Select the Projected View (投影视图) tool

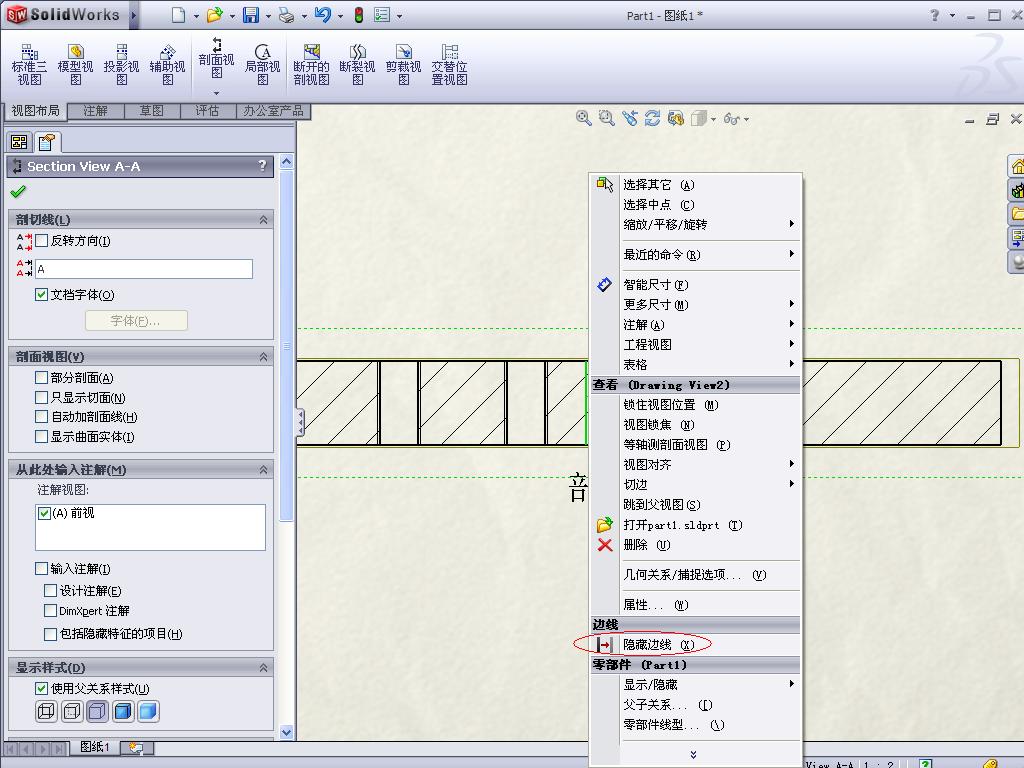[121, 65]
